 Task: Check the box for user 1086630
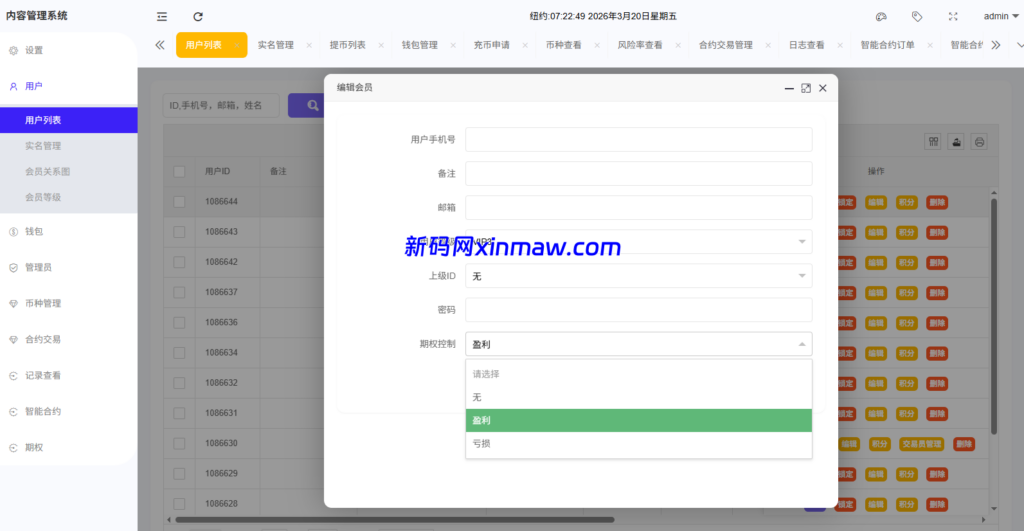coord(179,443)
